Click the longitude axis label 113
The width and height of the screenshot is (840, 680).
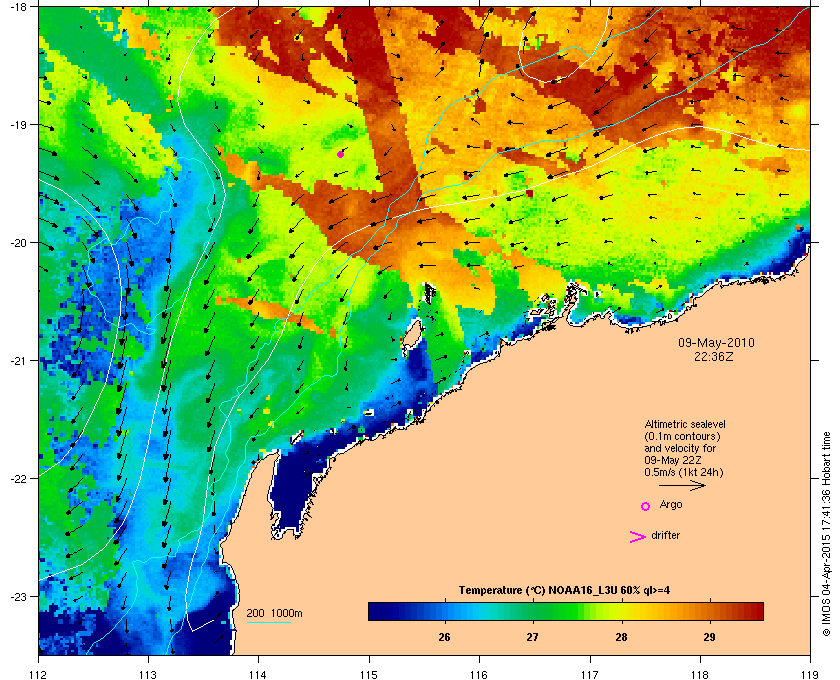148,674
